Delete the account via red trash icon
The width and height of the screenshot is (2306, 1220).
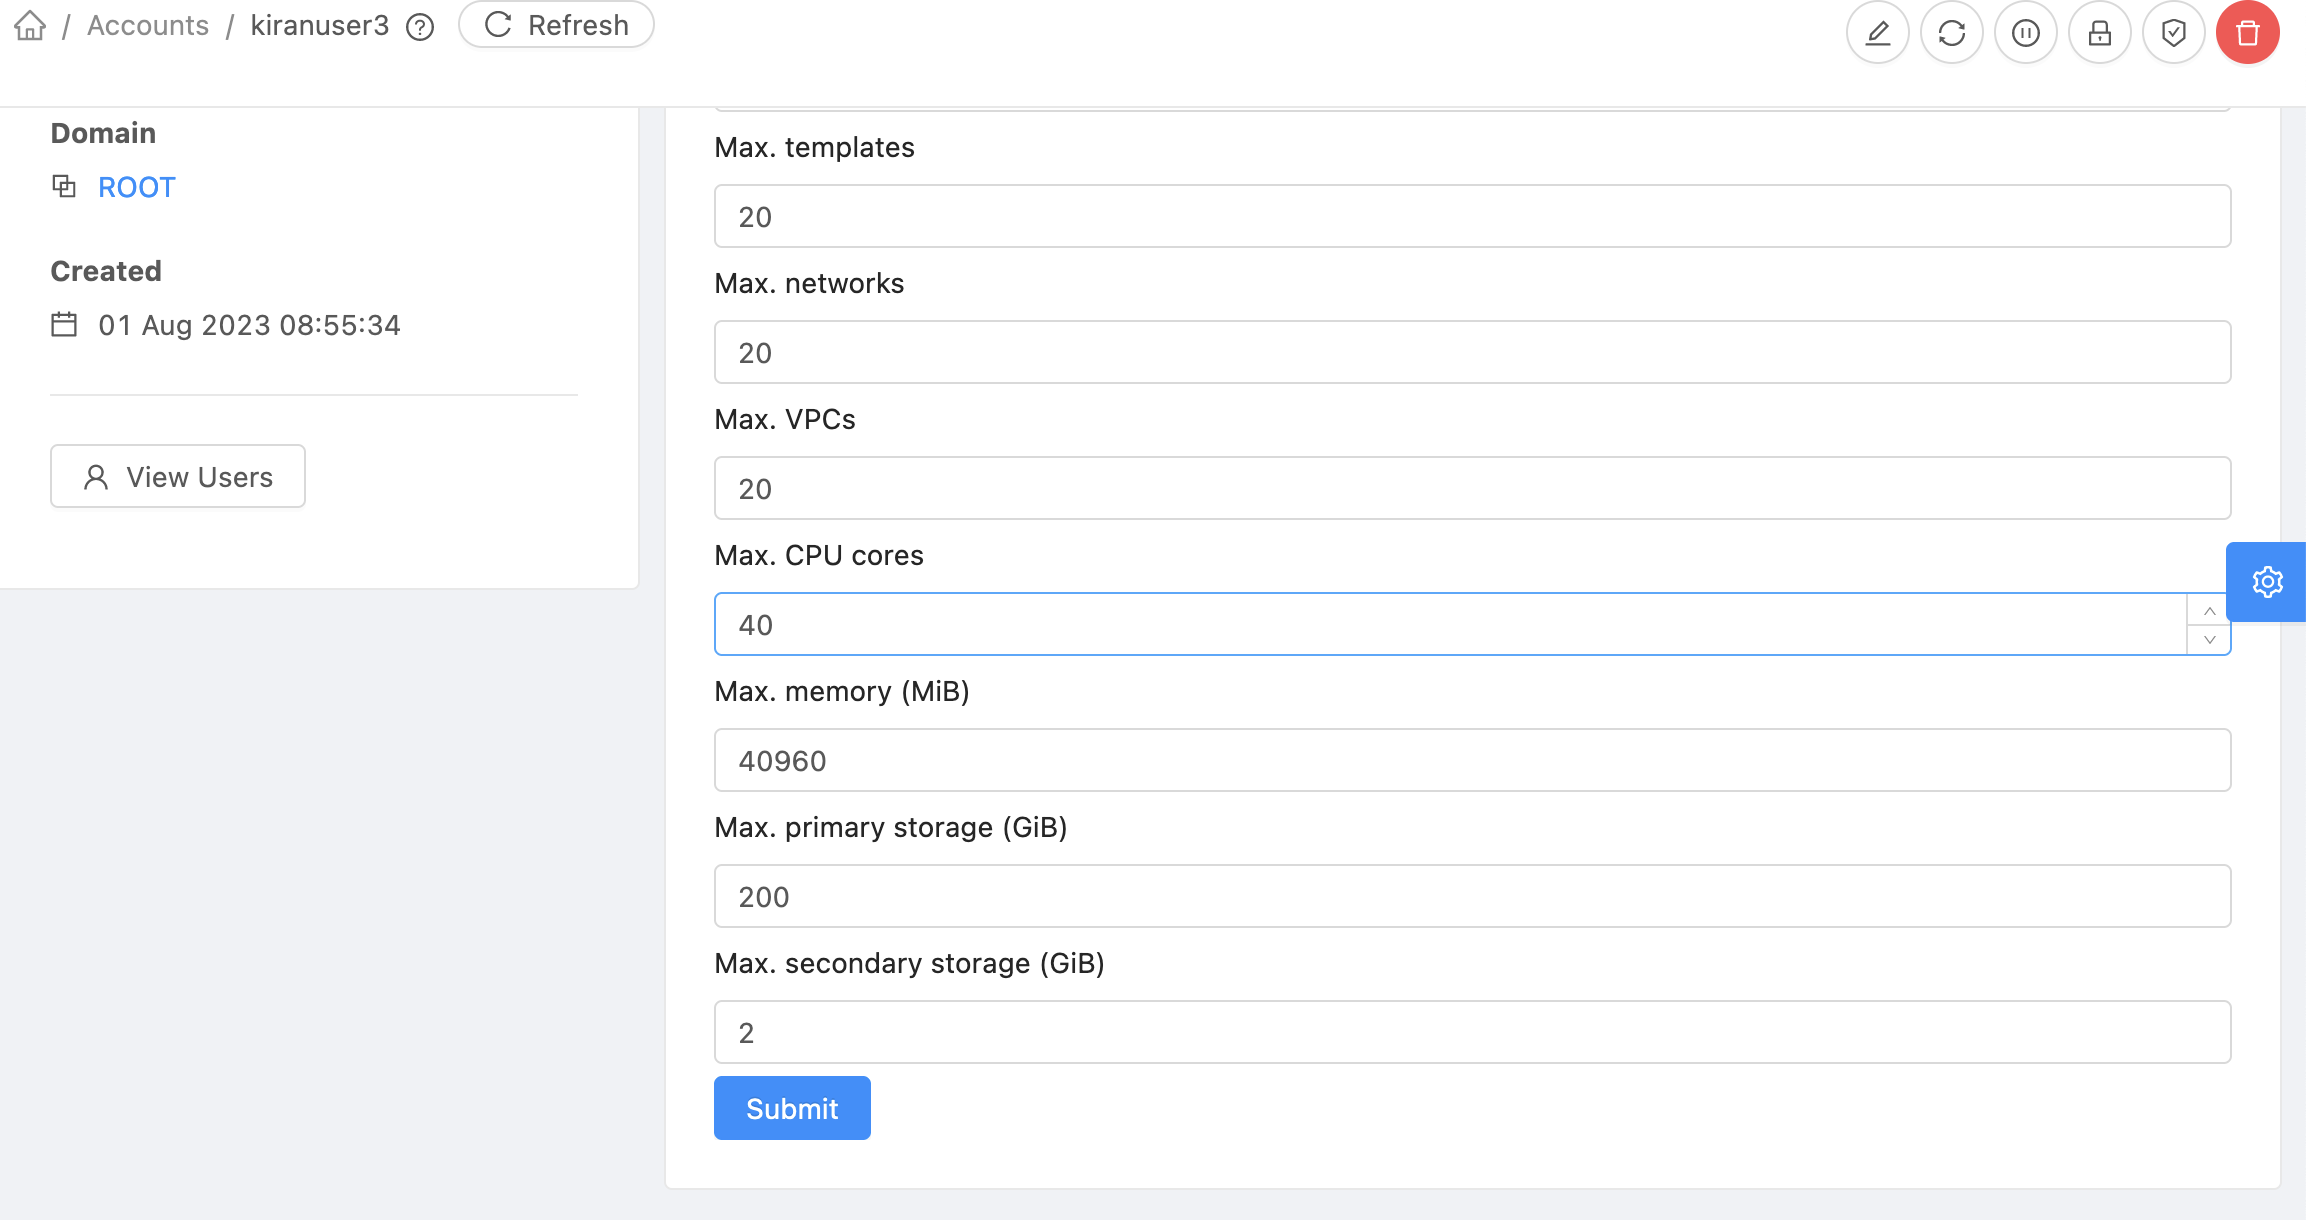pyautogui.click(x=2247, y=32)
